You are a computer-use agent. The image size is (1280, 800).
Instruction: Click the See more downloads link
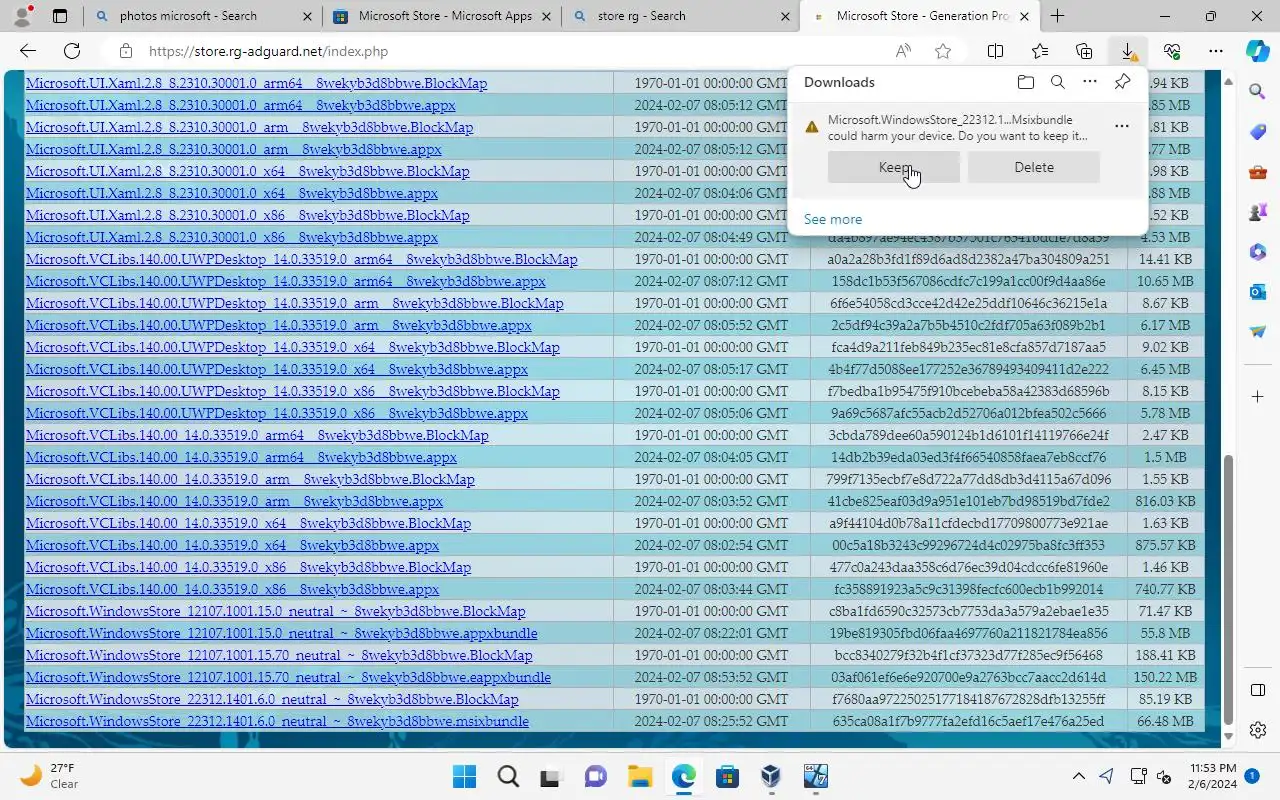click(832, 219)
